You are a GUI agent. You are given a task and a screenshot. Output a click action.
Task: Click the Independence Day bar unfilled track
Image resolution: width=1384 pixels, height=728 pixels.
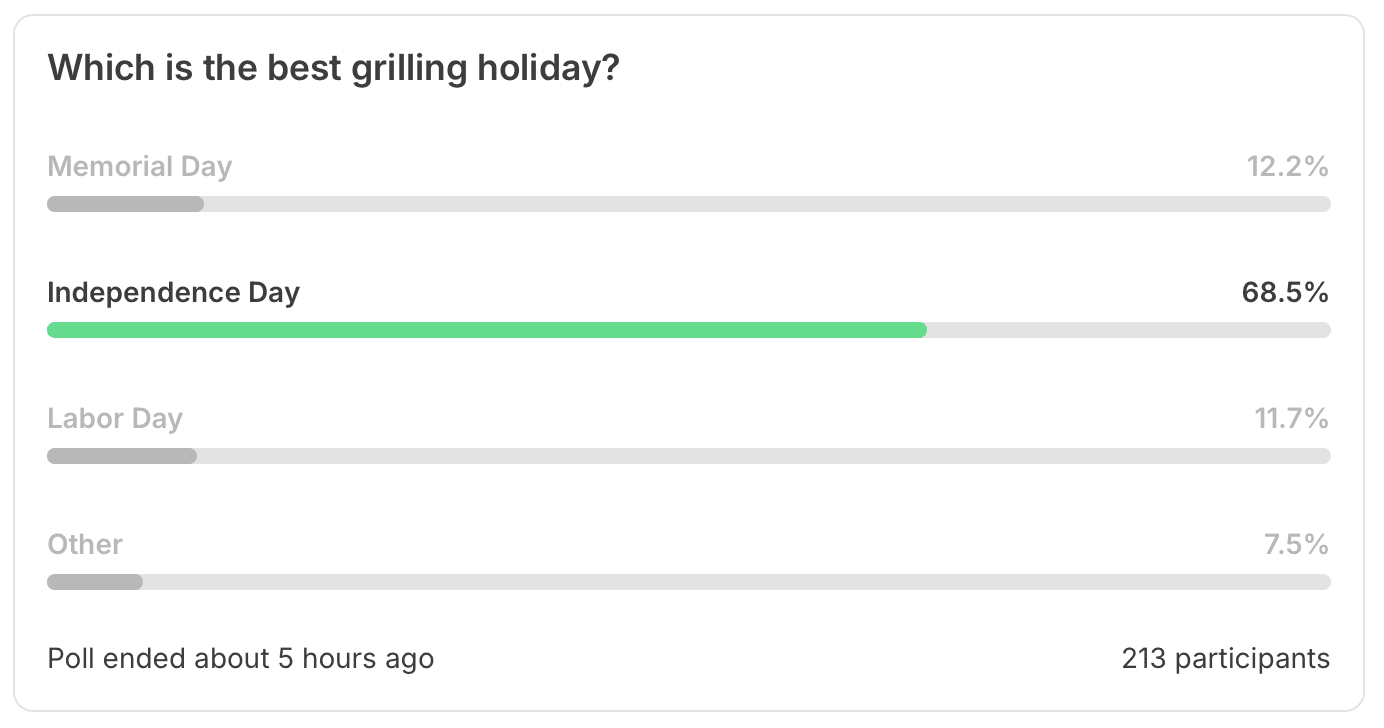(x=1129, y=330)
